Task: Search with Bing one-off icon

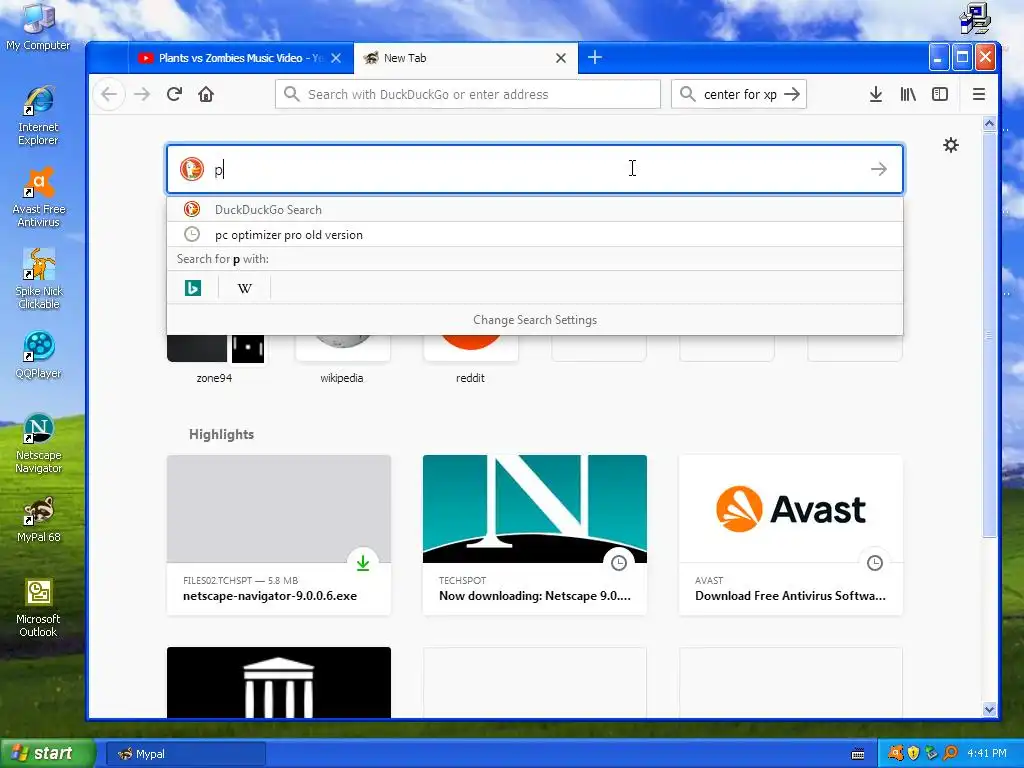Action: [x=193, y=288]
